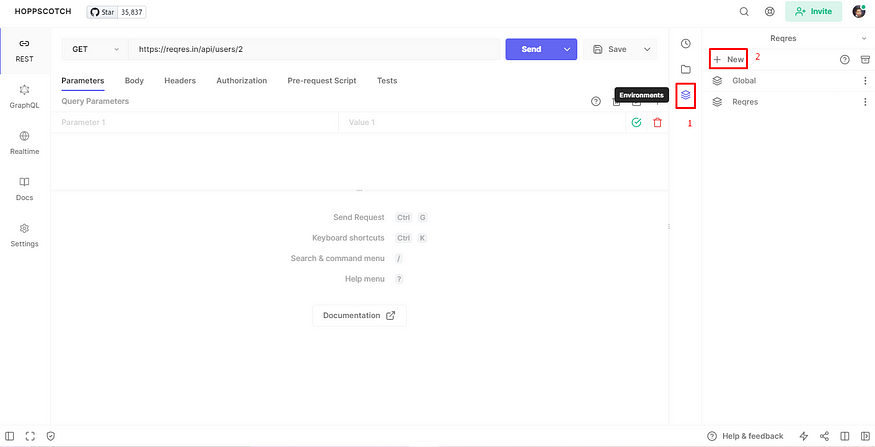Screen dimensions: 875x447
Task: Switch to the Body tab
Action: pyautogui.click(x=134, y=81)
